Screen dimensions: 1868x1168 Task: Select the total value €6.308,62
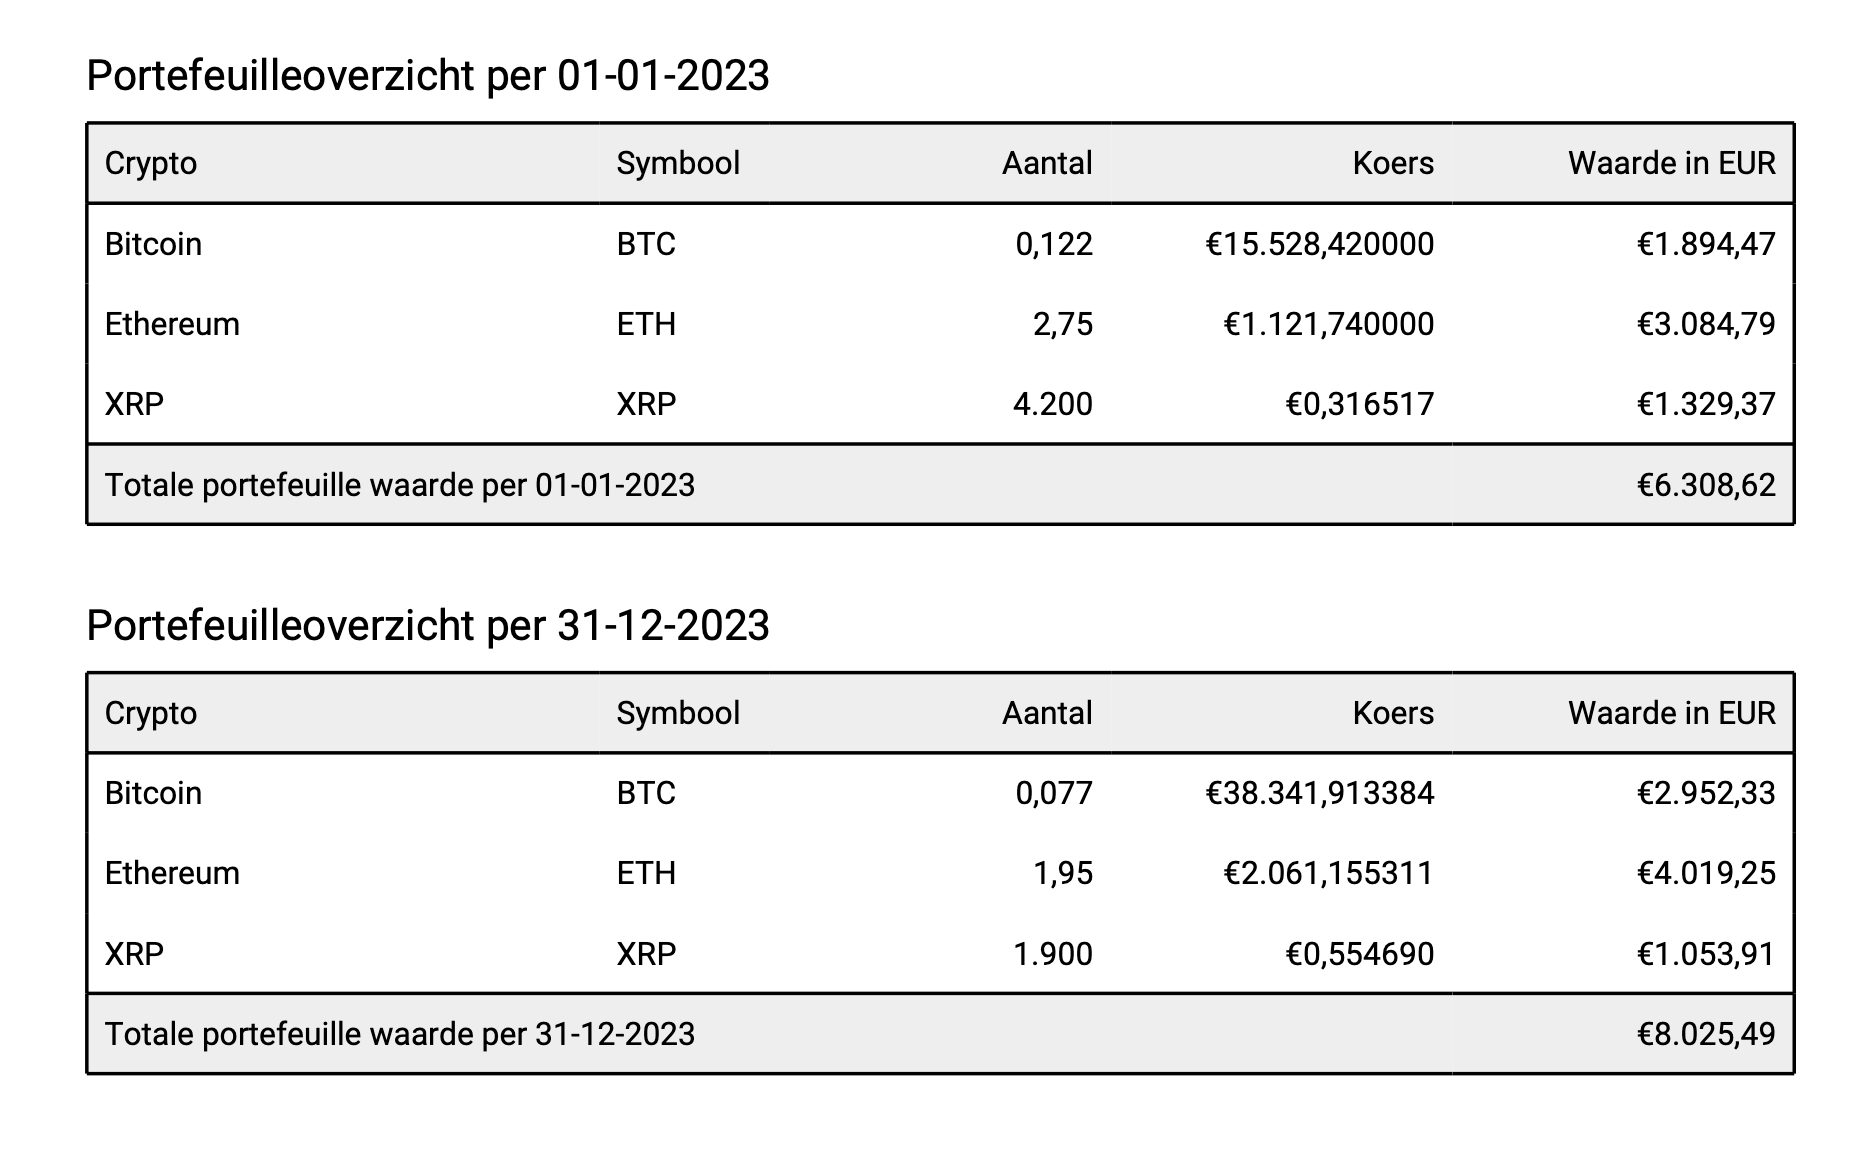[1706, 485]
